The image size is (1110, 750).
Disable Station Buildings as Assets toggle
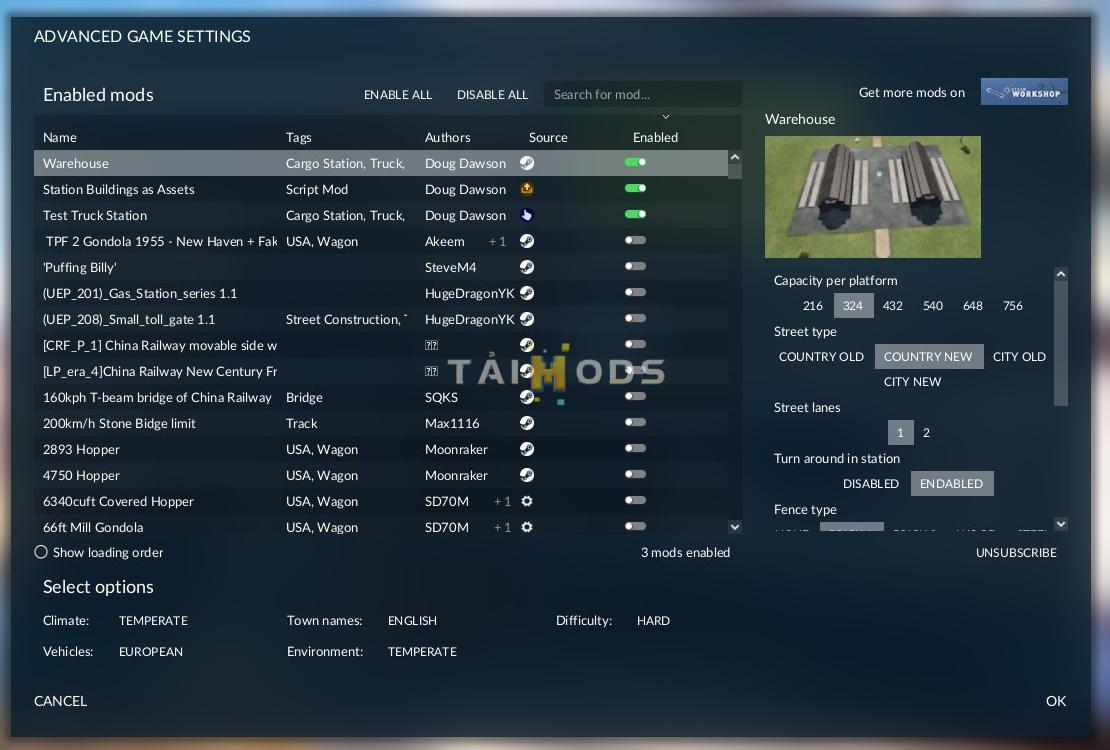click(635, 188)
